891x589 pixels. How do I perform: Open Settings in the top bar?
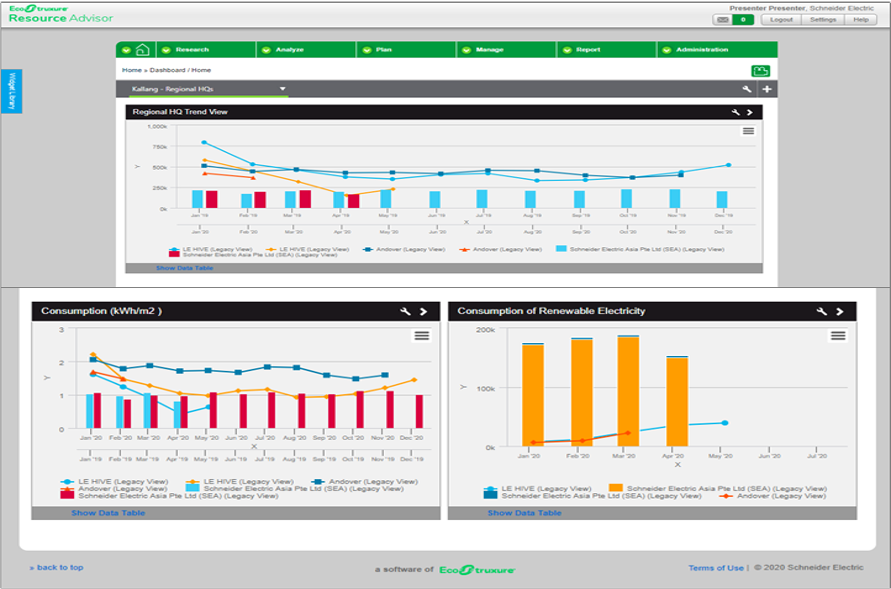click(x=823, y=20)
